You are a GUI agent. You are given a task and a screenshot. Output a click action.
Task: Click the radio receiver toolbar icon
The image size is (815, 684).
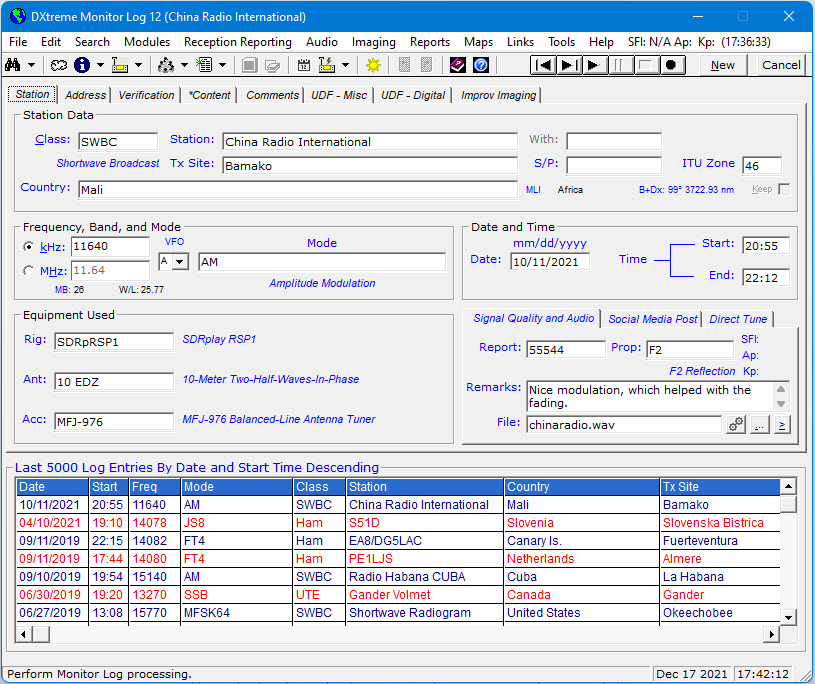(120, 65)
